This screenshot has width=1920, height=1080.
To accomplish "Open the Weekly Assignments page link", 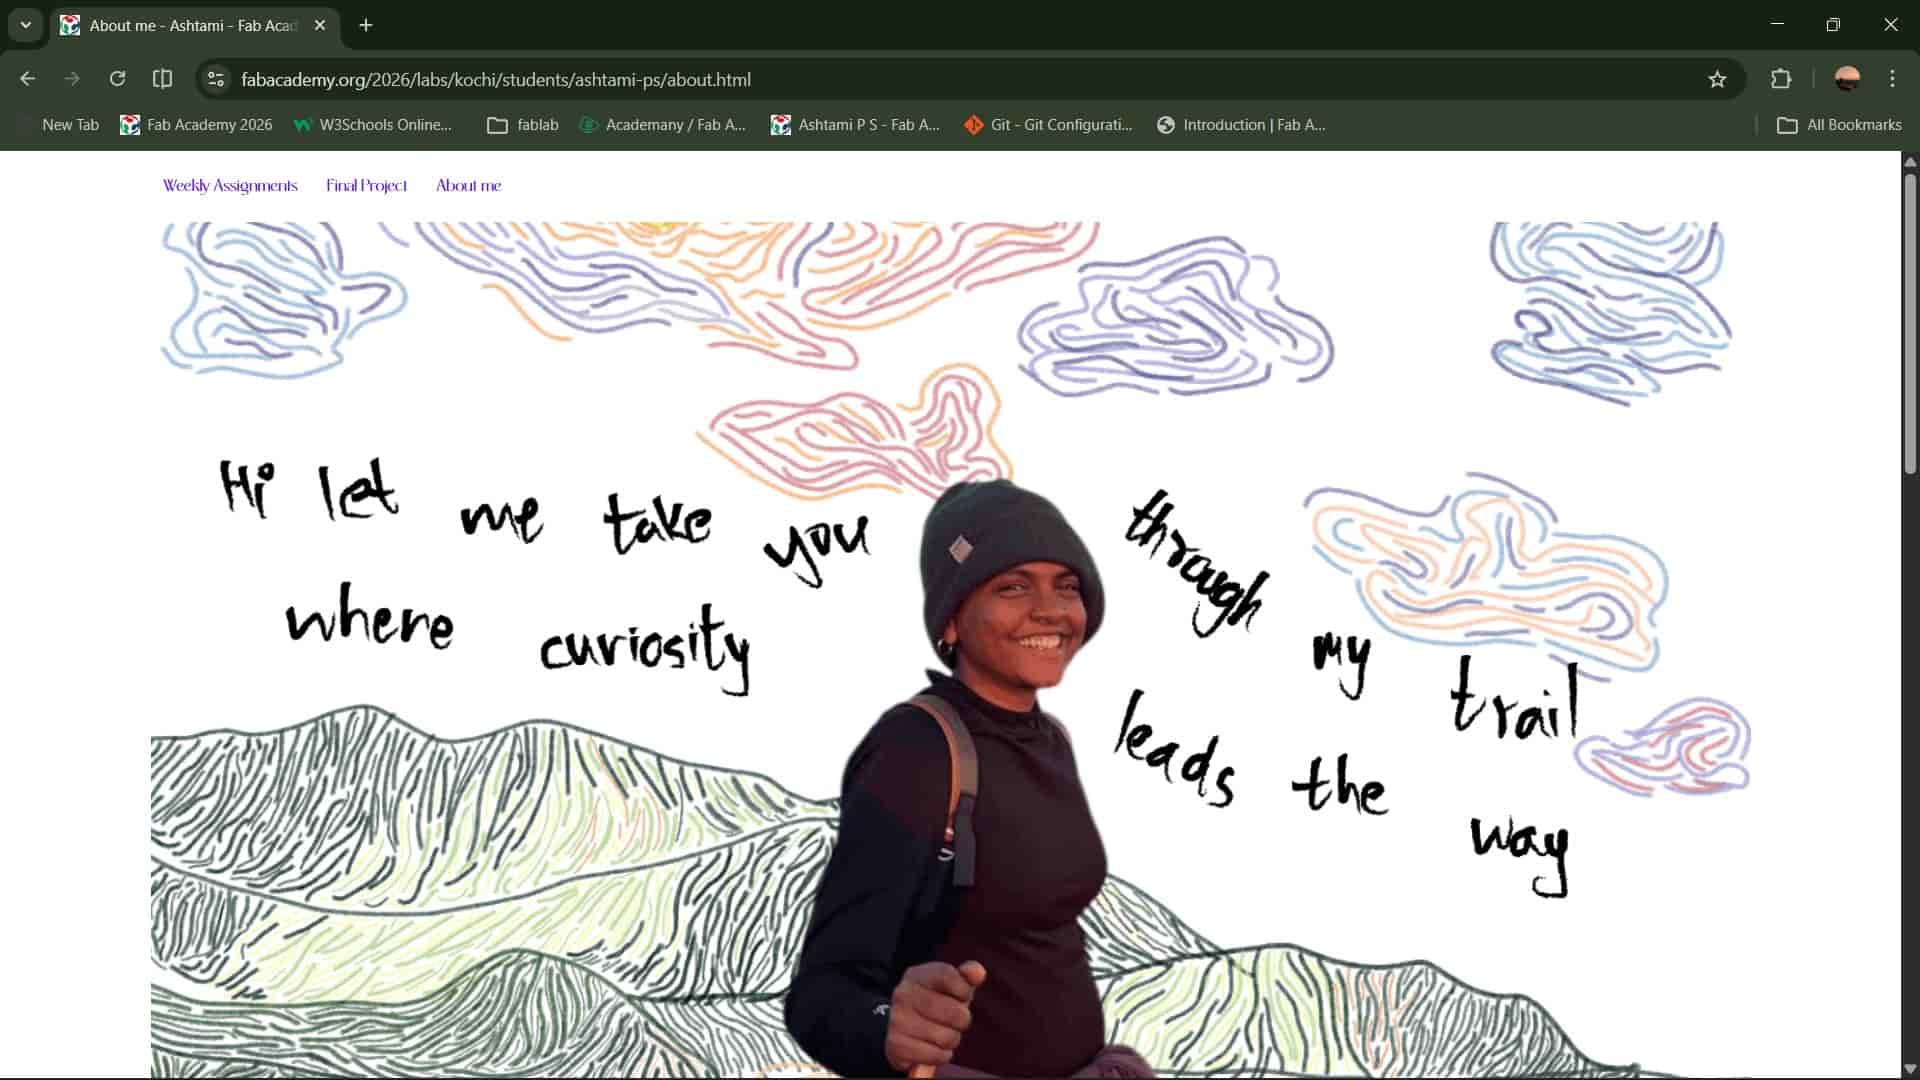I will (x=230, y=186).
